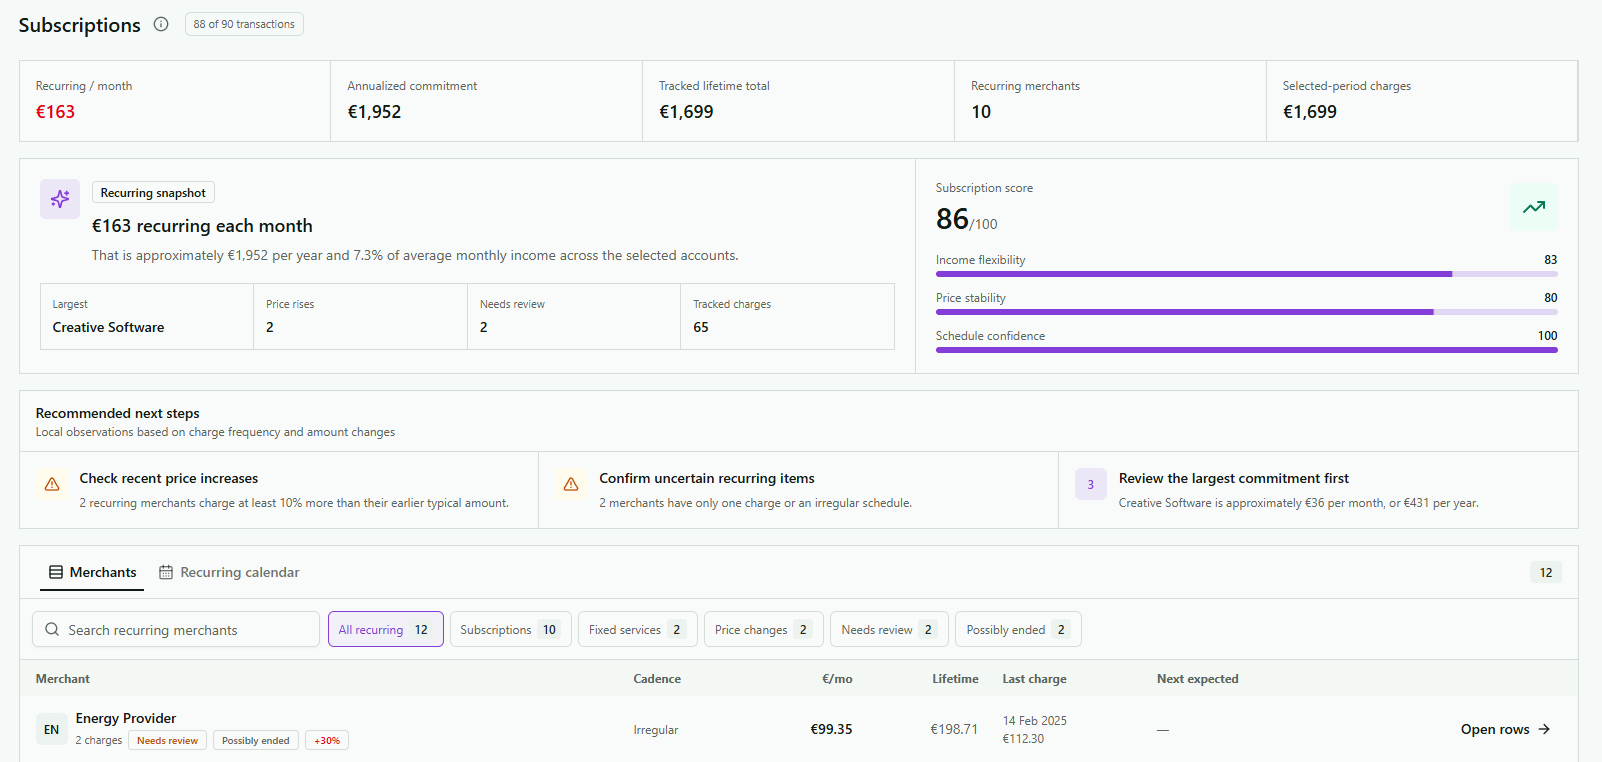Click the Price rises 2 tile
Image resolution: width=1602 pixels, height=762 pixels.
[x=360, y=317]
